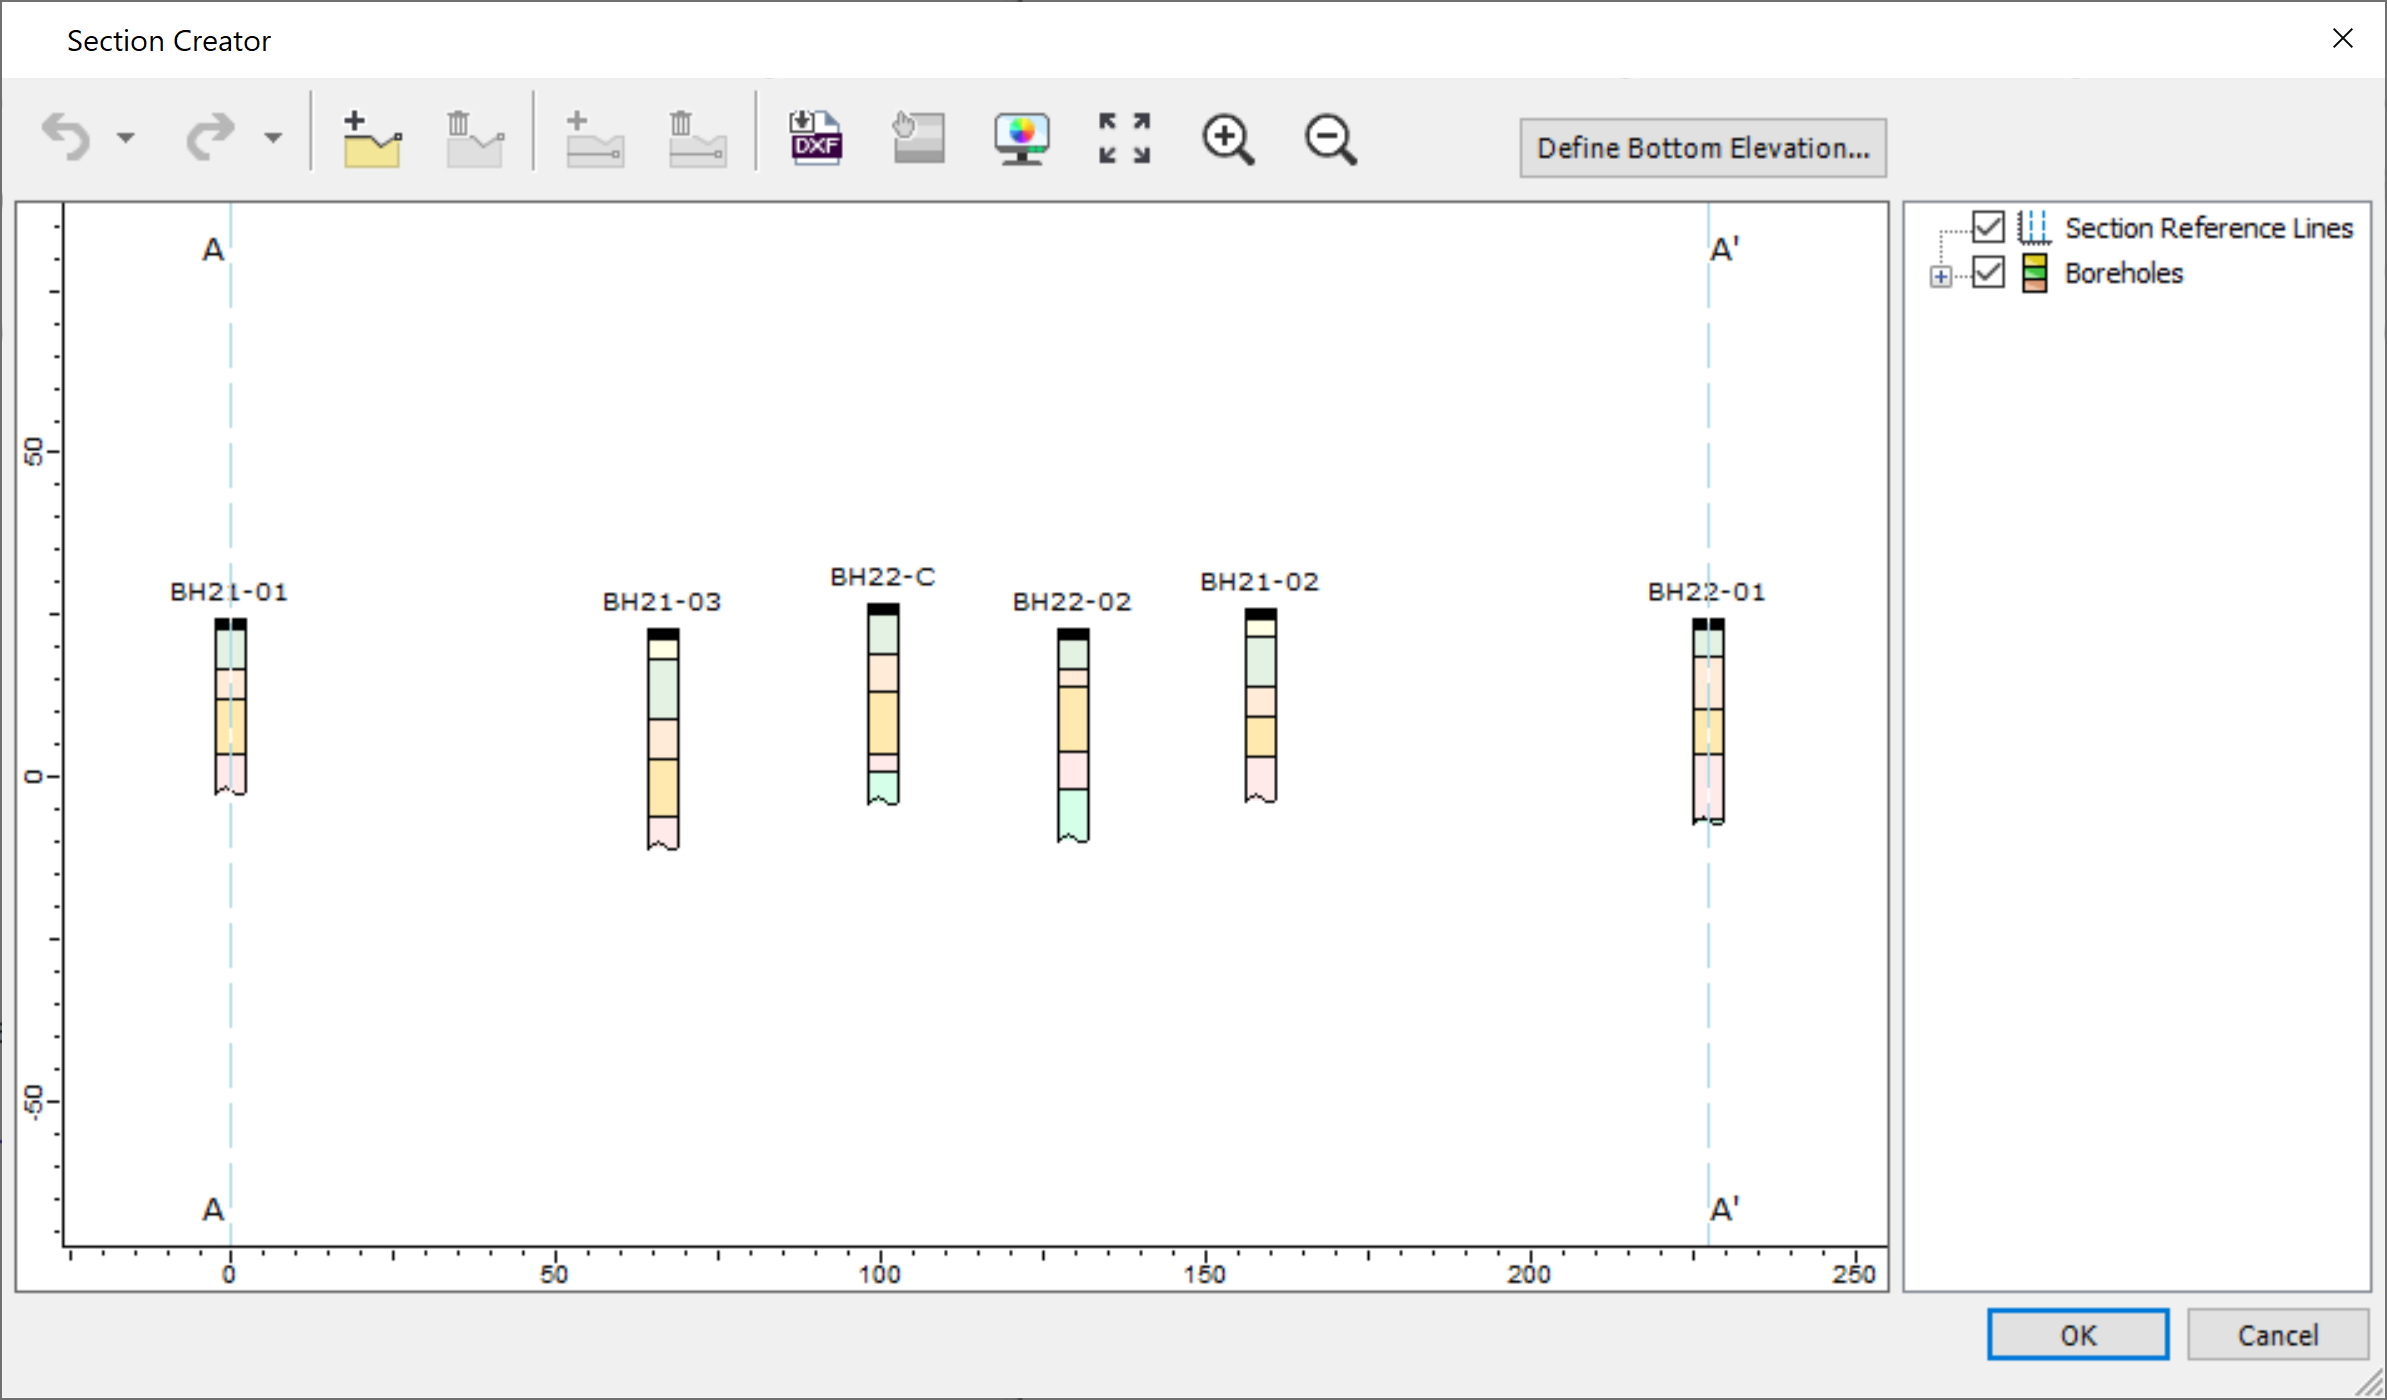Click the Redo arrow icon
The width and height of the screenshot is (2387, 1400).
(210, 137)
